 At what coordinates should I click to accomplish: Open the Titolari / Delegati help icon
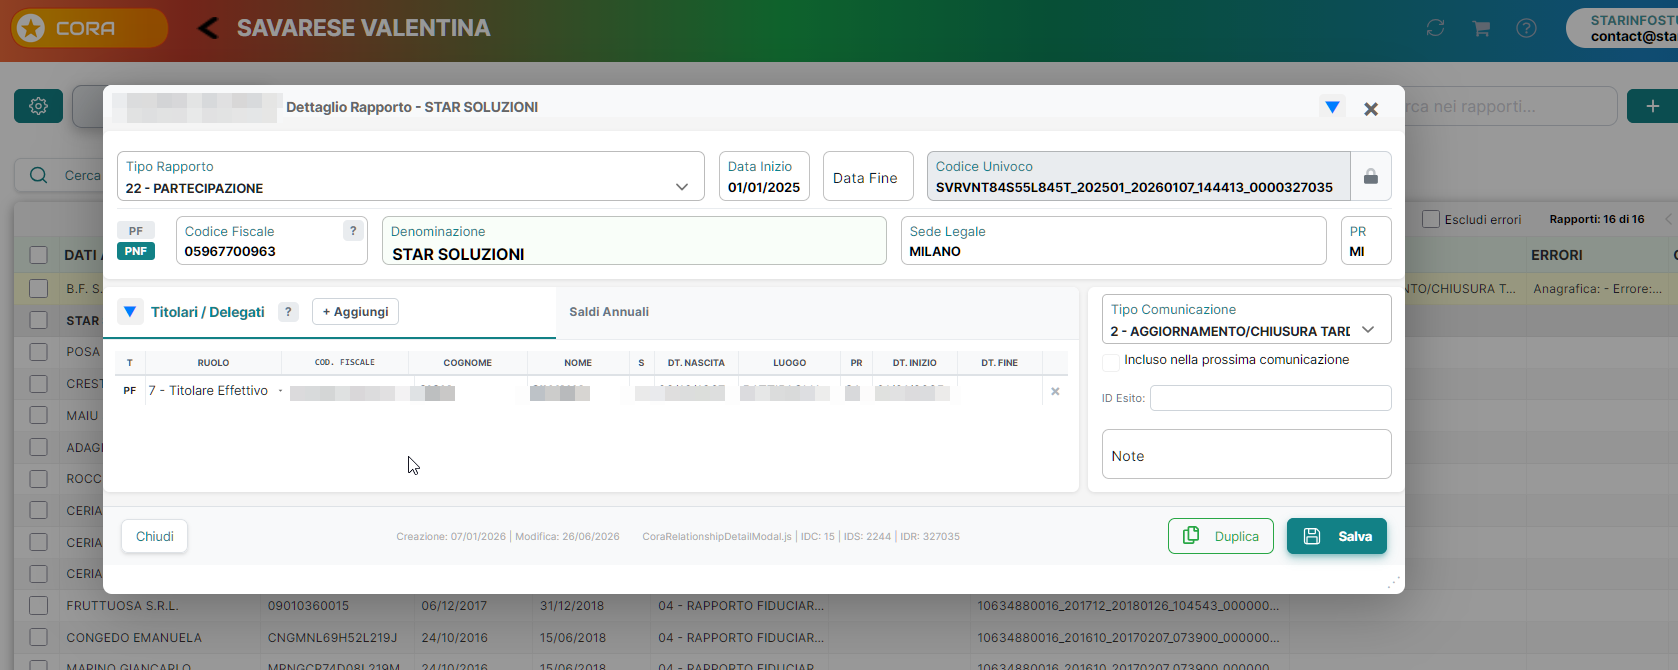tap(288, 312)
